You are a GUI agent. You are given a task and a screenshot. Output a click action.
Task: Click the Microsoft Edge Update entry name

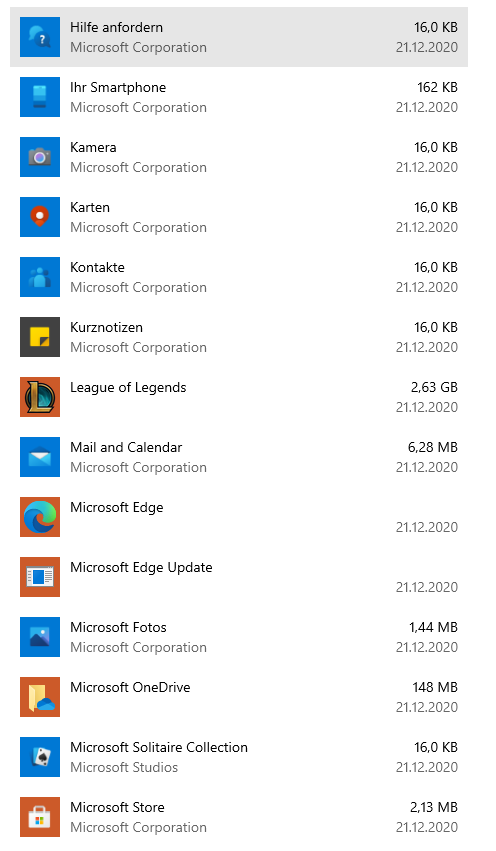(141, 568)
